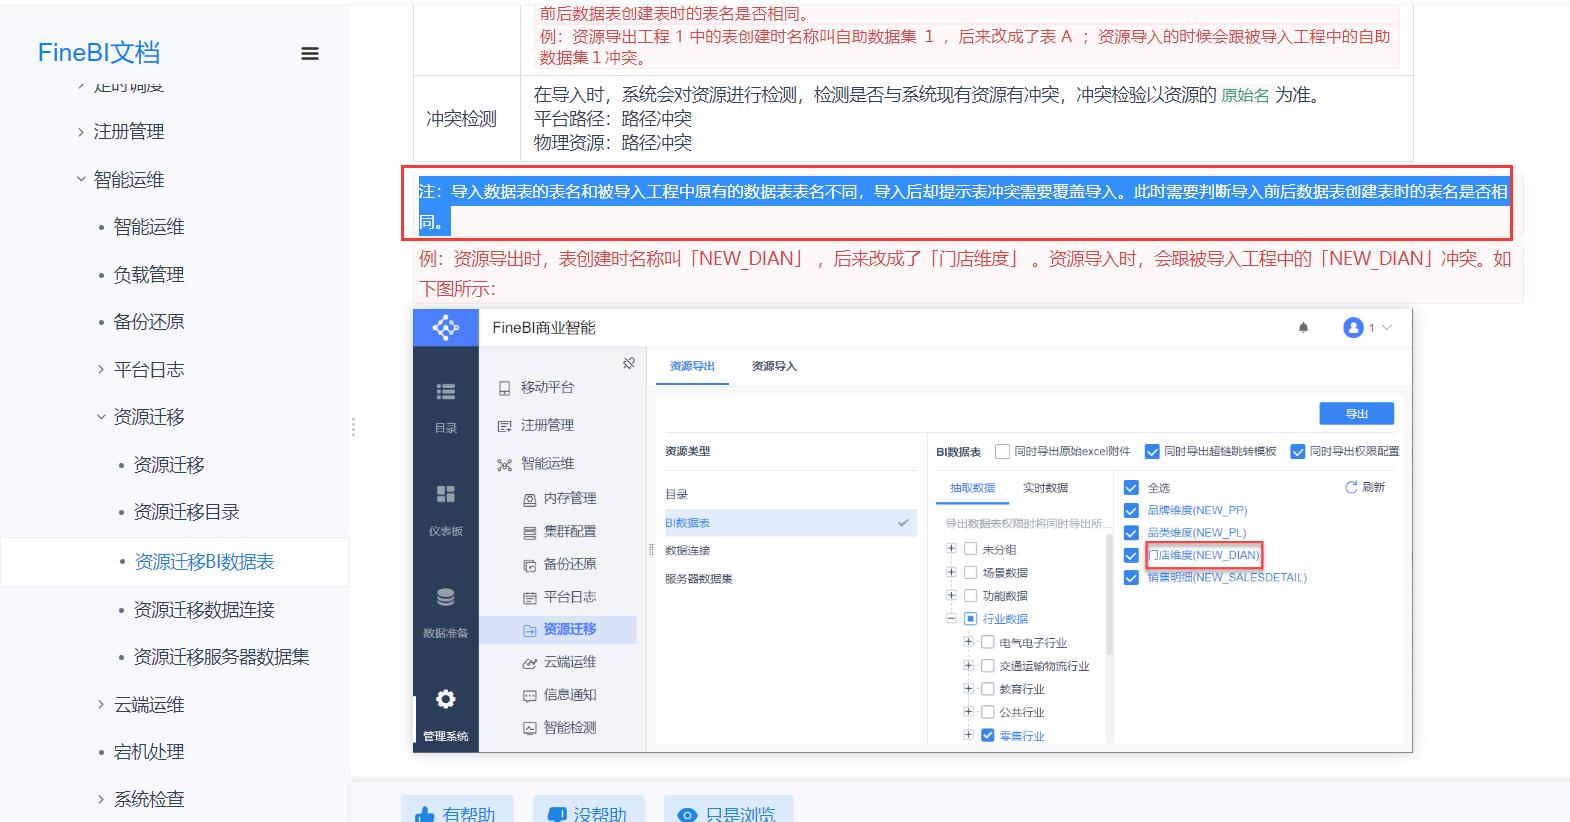Switch to the 实时数据 tab
1570x822 pixels.
(1045, 488)
